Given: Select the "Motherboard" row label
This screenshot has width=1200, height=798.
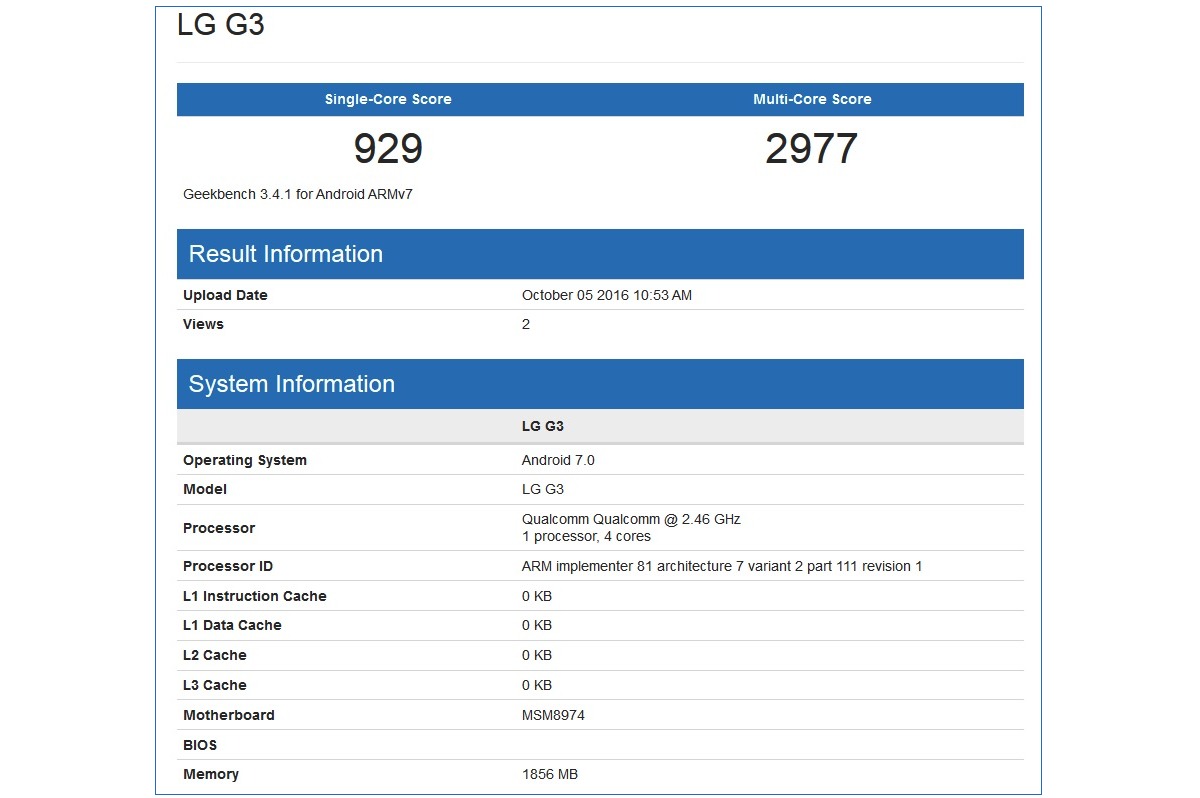Looking at the screenshot, I should click(x=229, y=715).
